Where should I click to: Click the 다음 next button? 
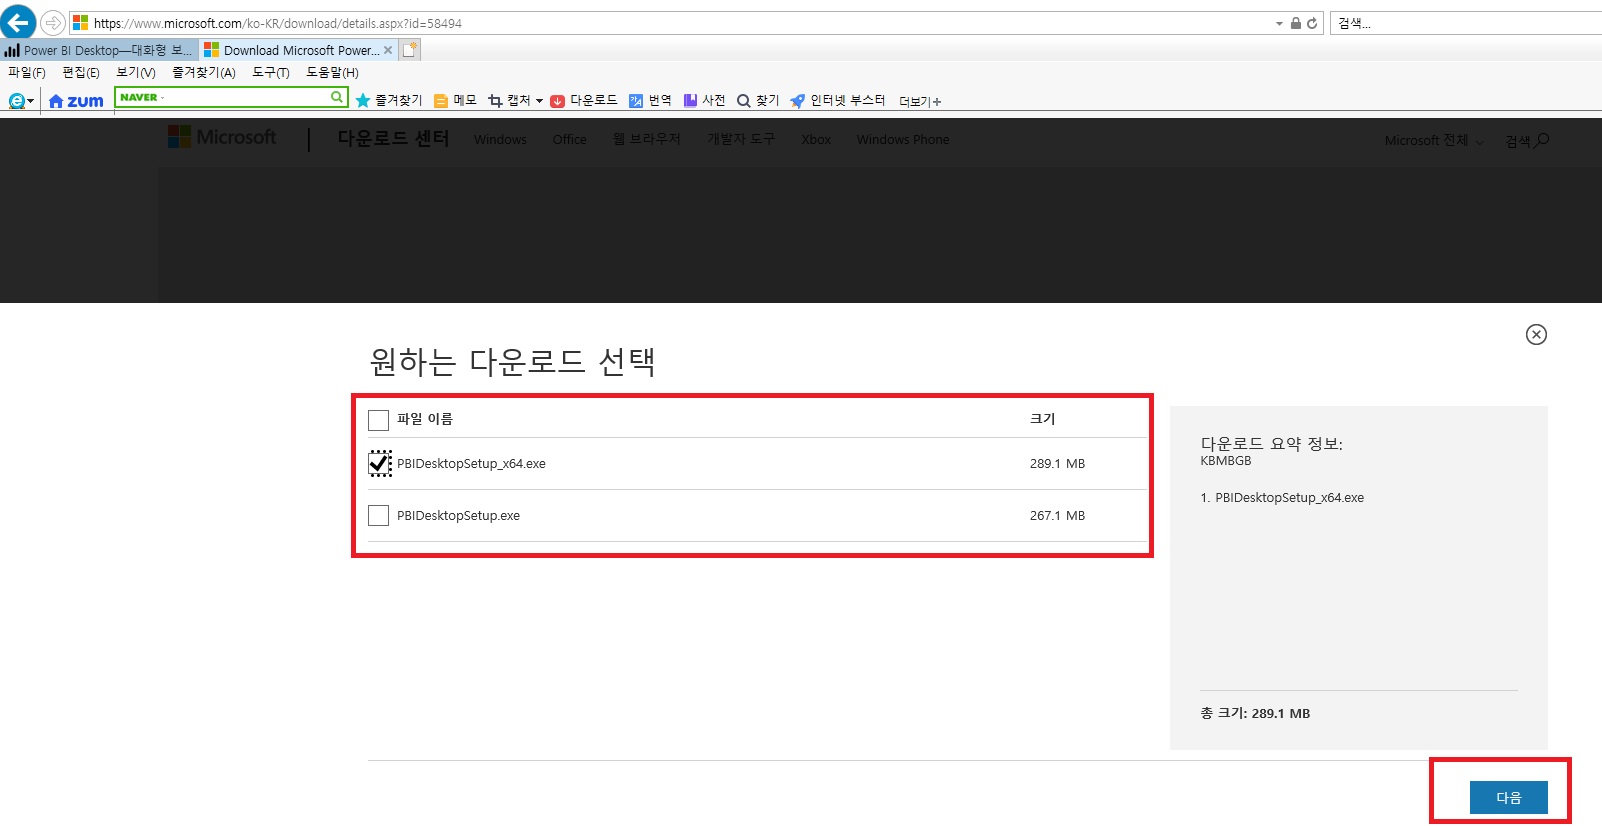coord(1508,797)
